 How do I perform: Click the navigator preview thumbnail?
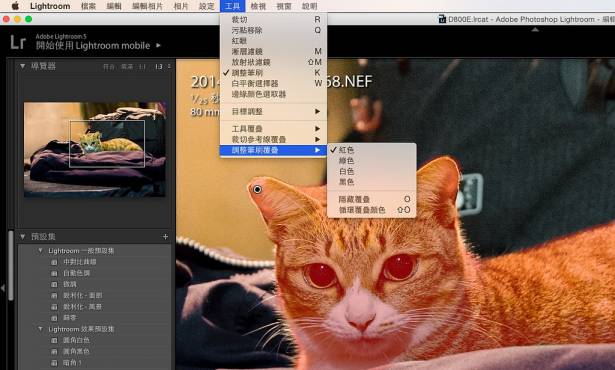[95, 149]
